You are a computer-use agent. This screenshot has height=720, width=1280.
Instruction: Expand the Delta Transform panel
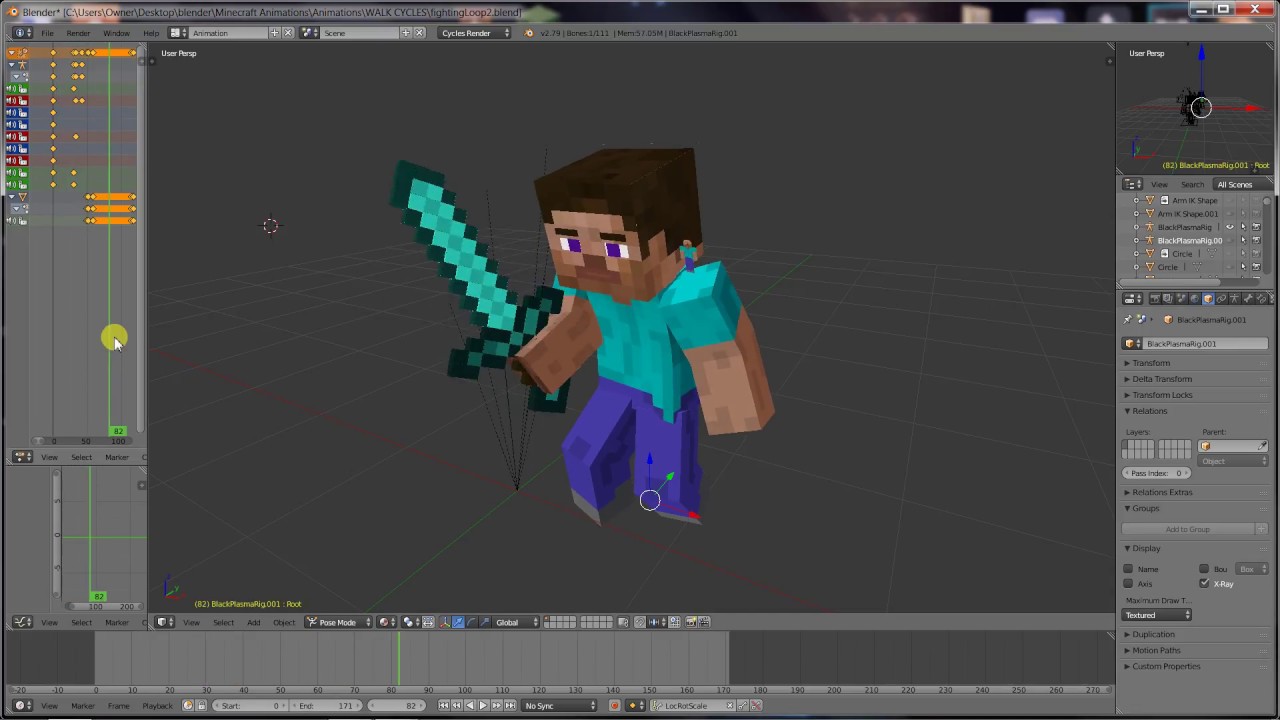1161,379
